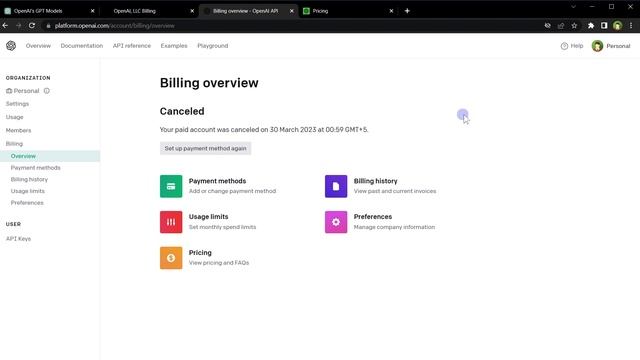640x360 pixels.
Task: Click the share page icon in address bar
Action: pos(561,26)
